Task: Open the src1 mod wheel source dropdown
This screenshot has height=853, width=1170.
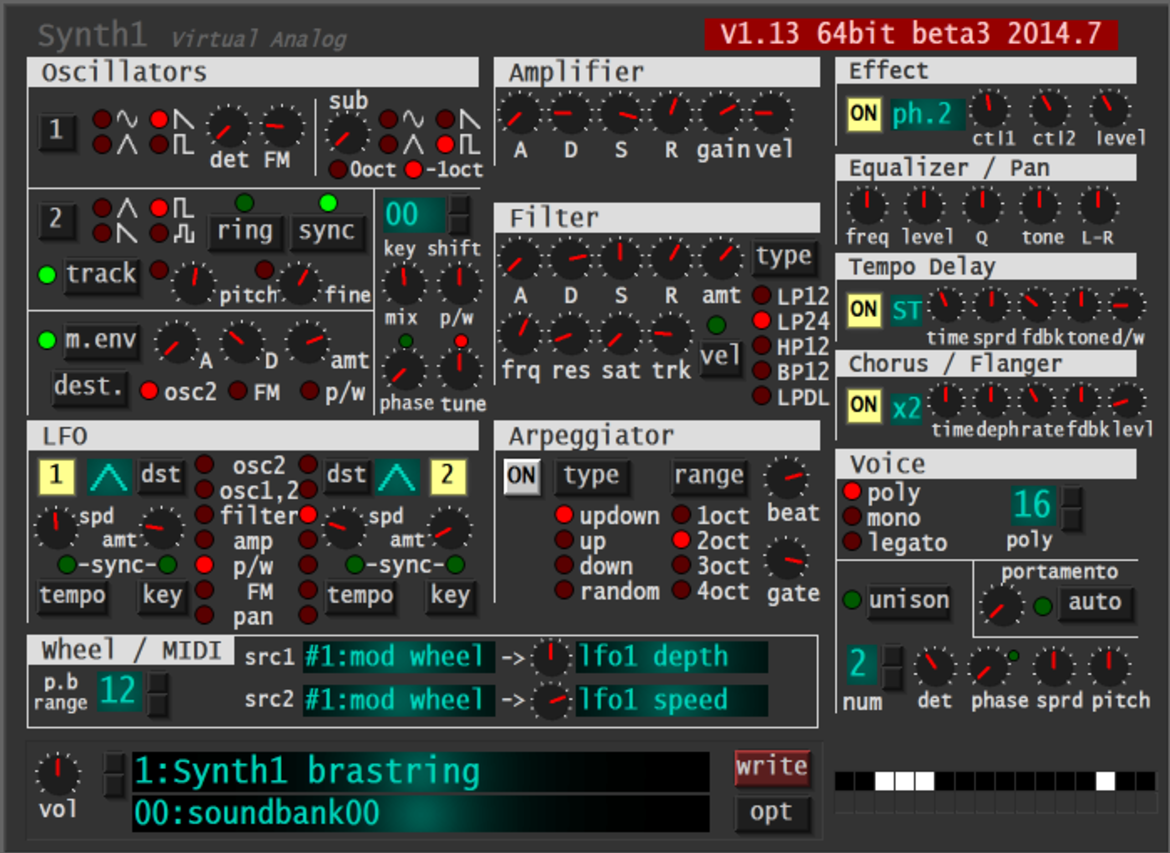Action: [398, 657]
